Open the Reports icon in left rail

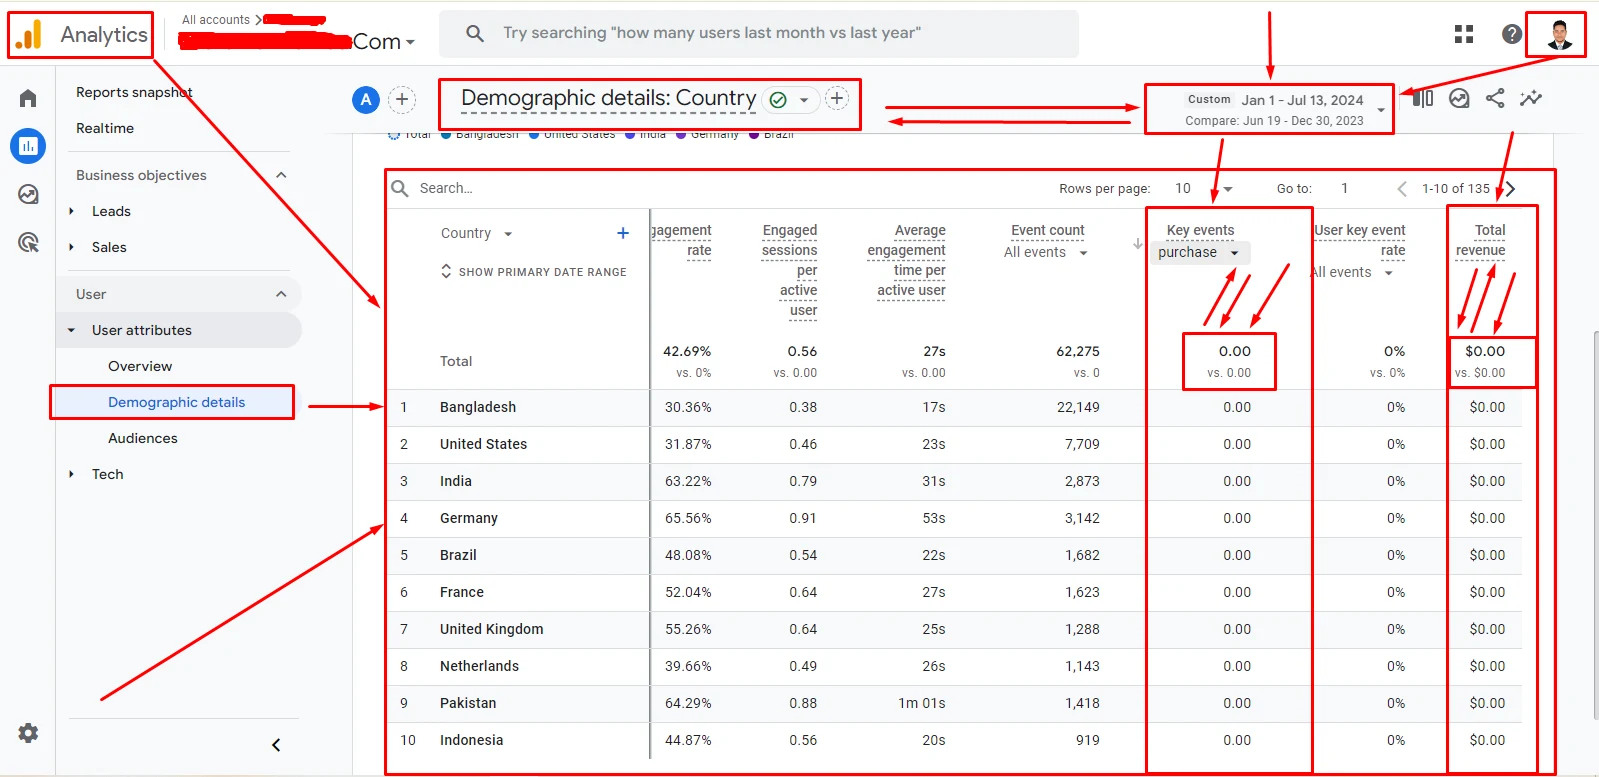[28, 146]
